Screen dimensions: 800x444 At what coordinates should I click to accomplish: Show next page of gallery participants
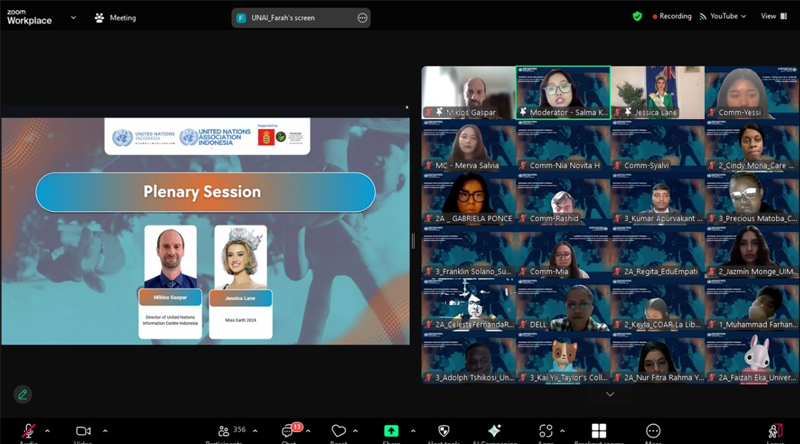click(610, 394)
